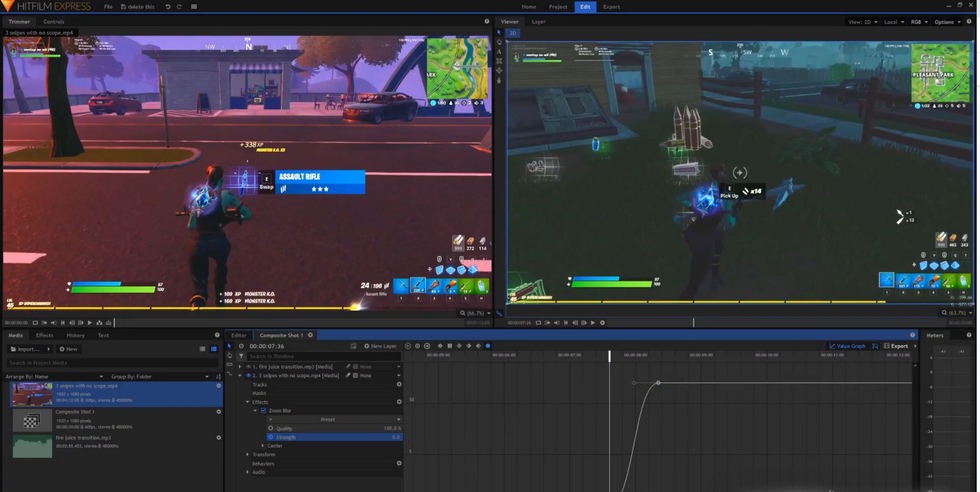Viewport: 980px width, 492px height.
Task: Open the Effects panel tab
Action: [44, 335]
